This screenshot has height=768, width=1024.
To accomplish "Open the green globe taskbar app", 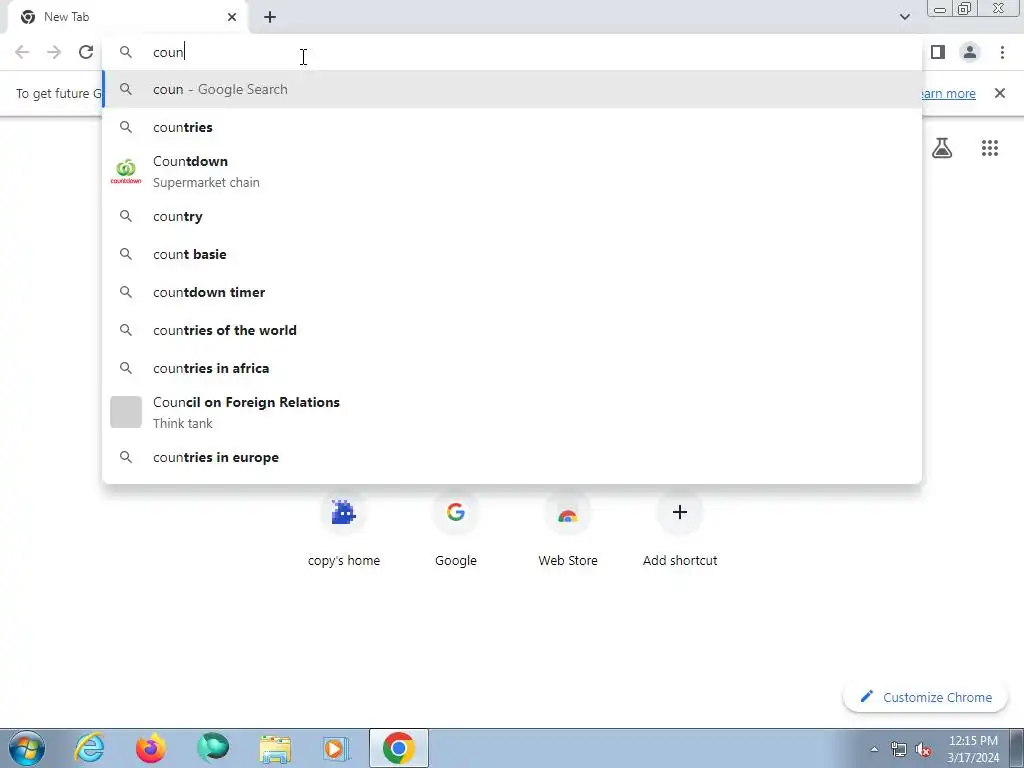I will 213,748.
